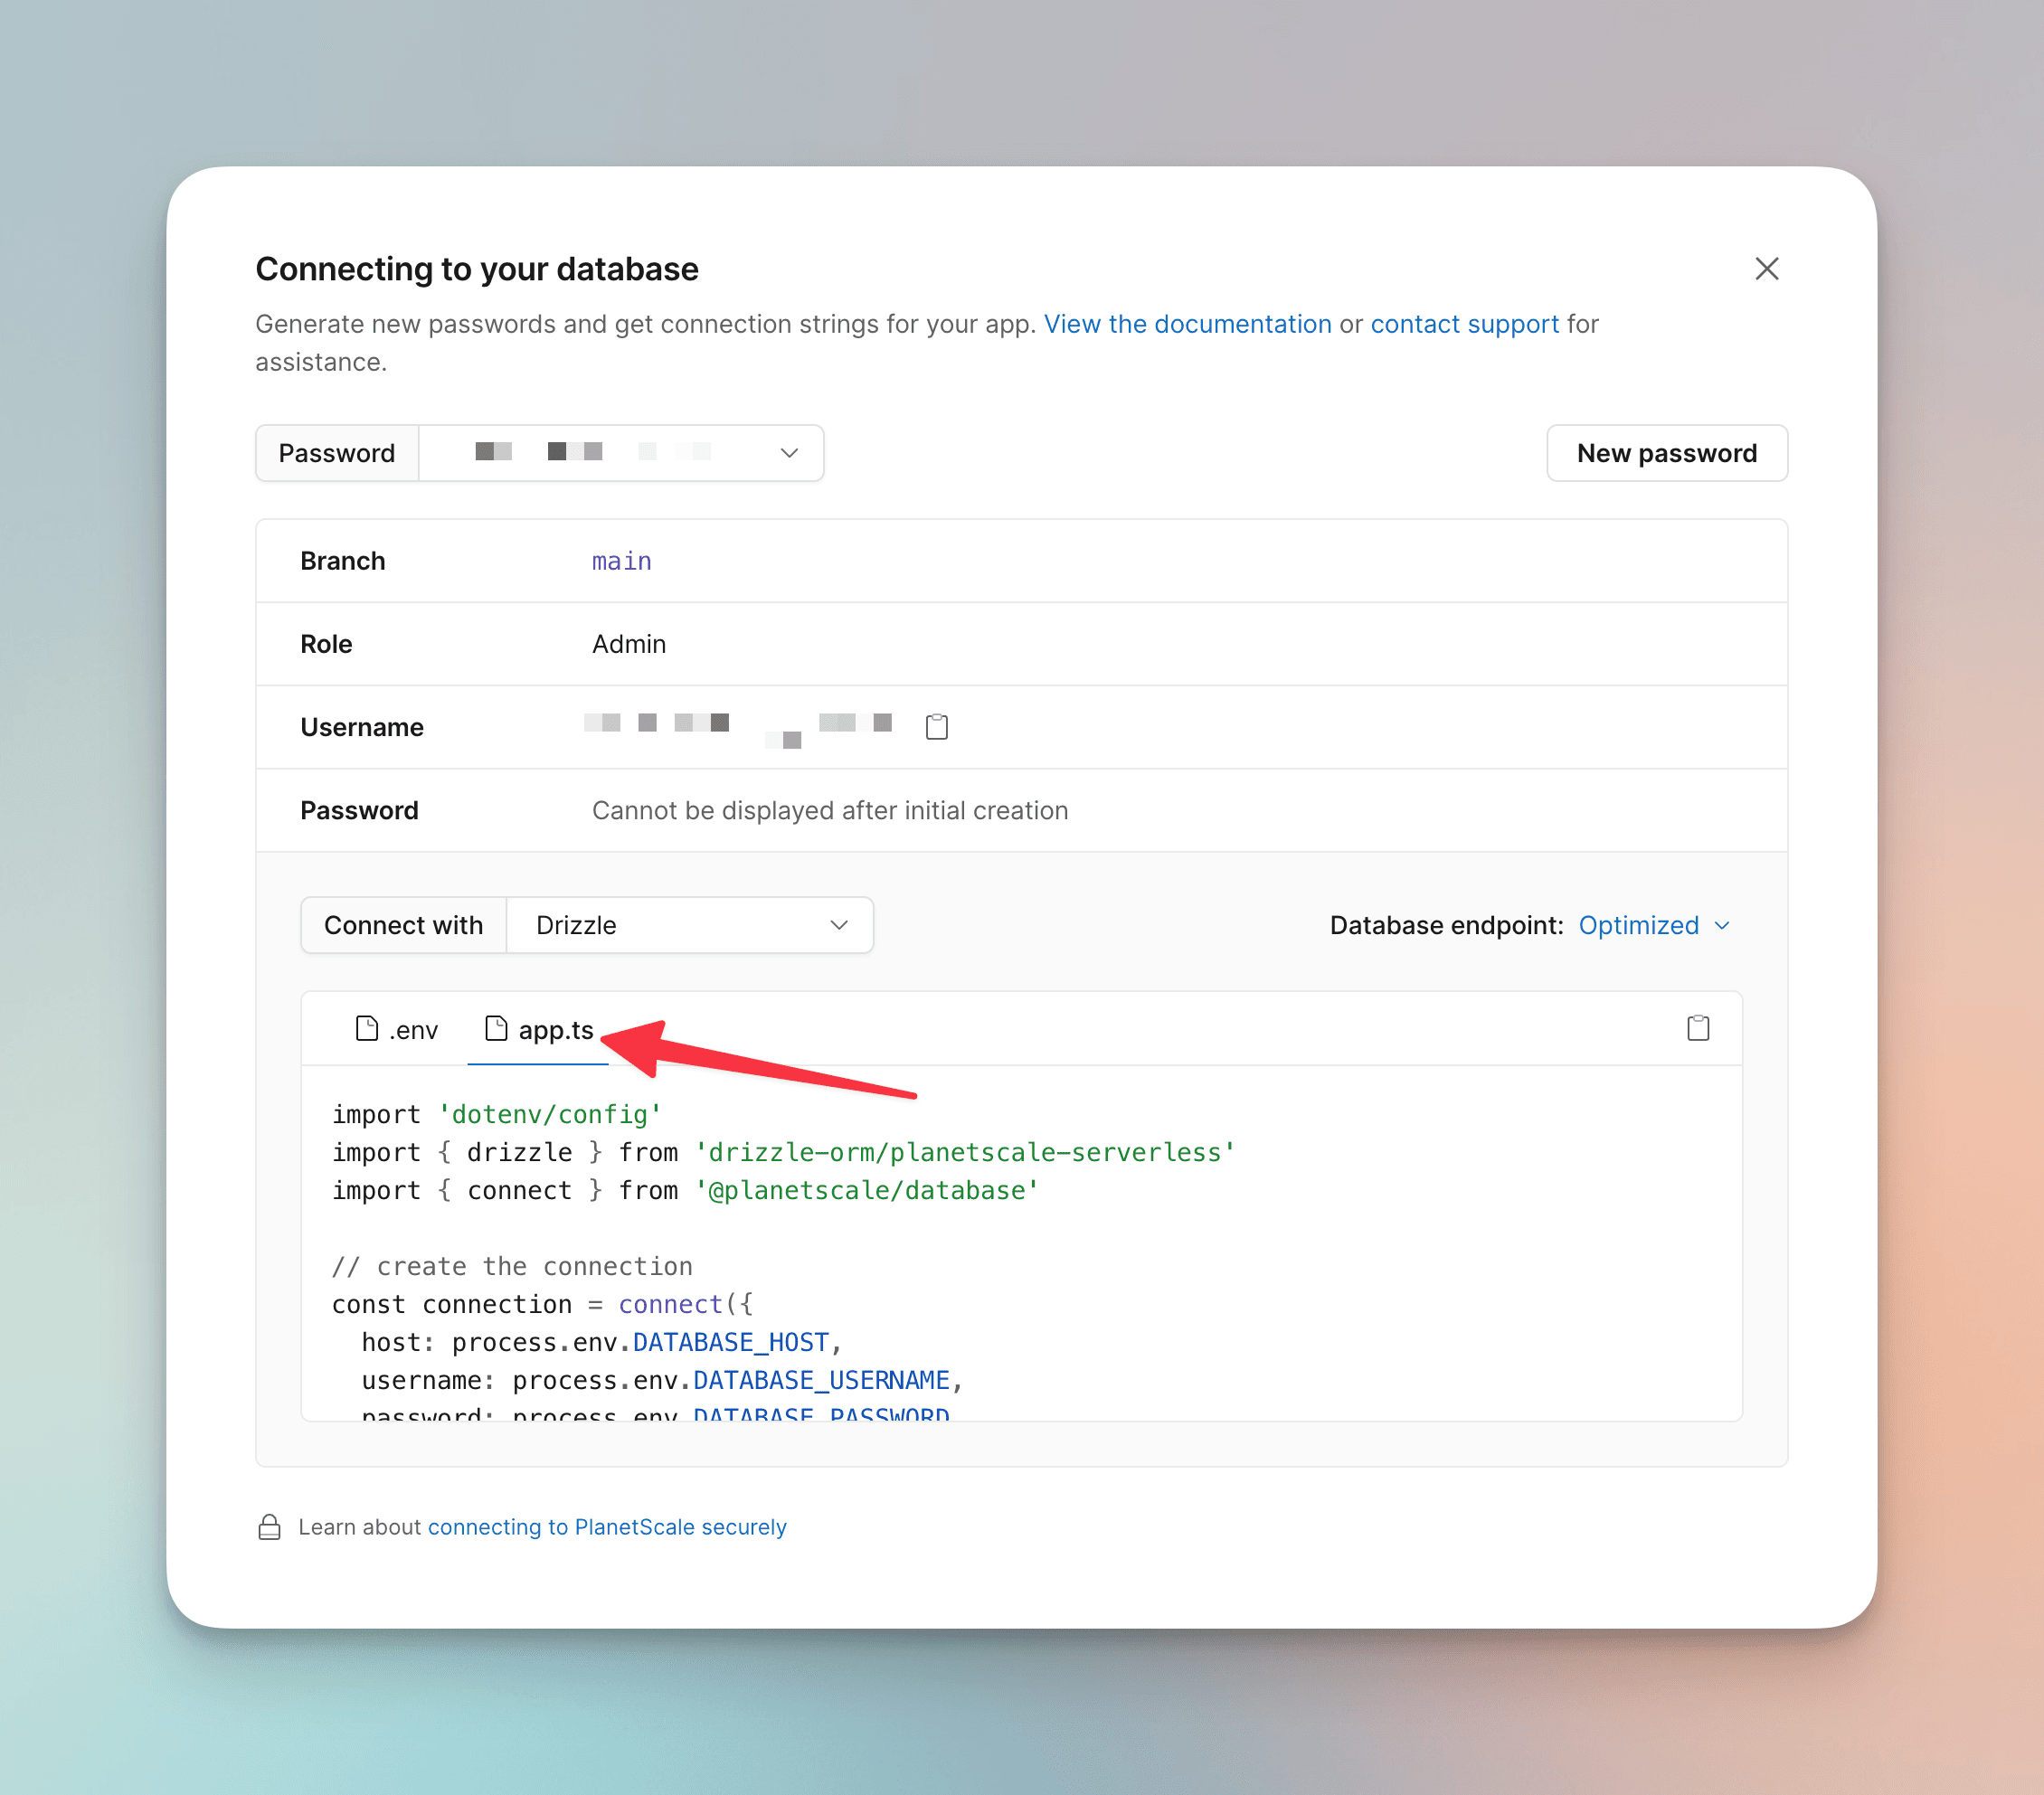Click the 'Connecting to your database' heading
The image size is (2044, 1795).
[477, 269]
